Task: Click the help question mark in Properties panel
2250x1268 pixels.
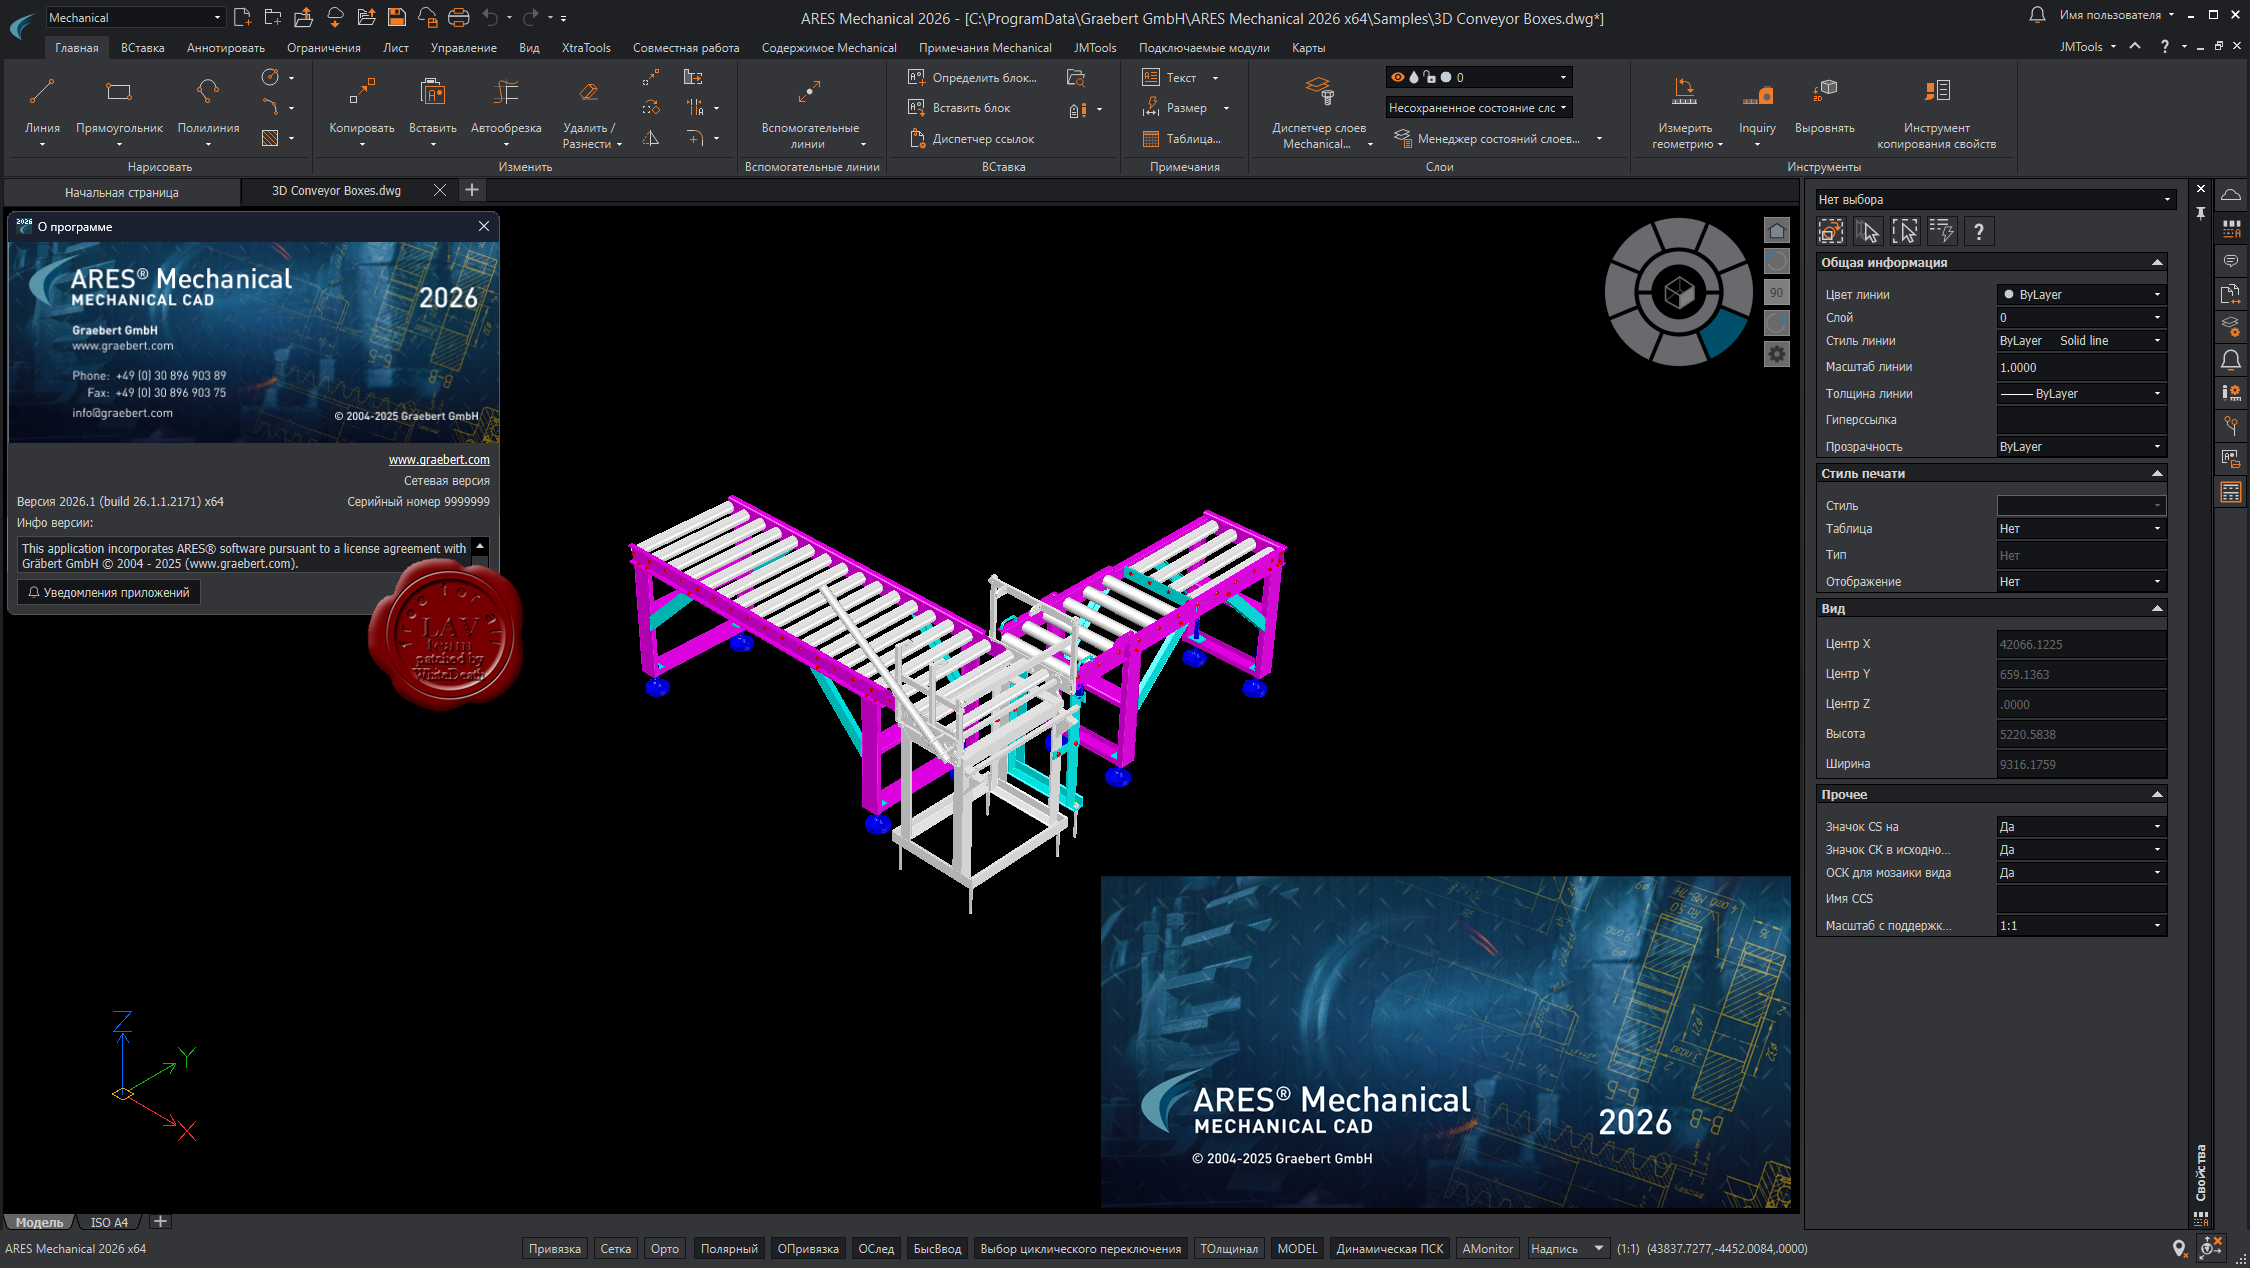Action: [x=1979, y=232]
